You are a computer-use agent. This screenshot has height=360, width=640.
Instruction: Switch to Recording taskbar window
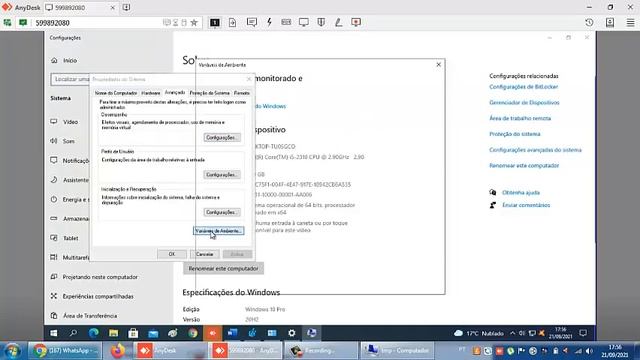point(321,351)
